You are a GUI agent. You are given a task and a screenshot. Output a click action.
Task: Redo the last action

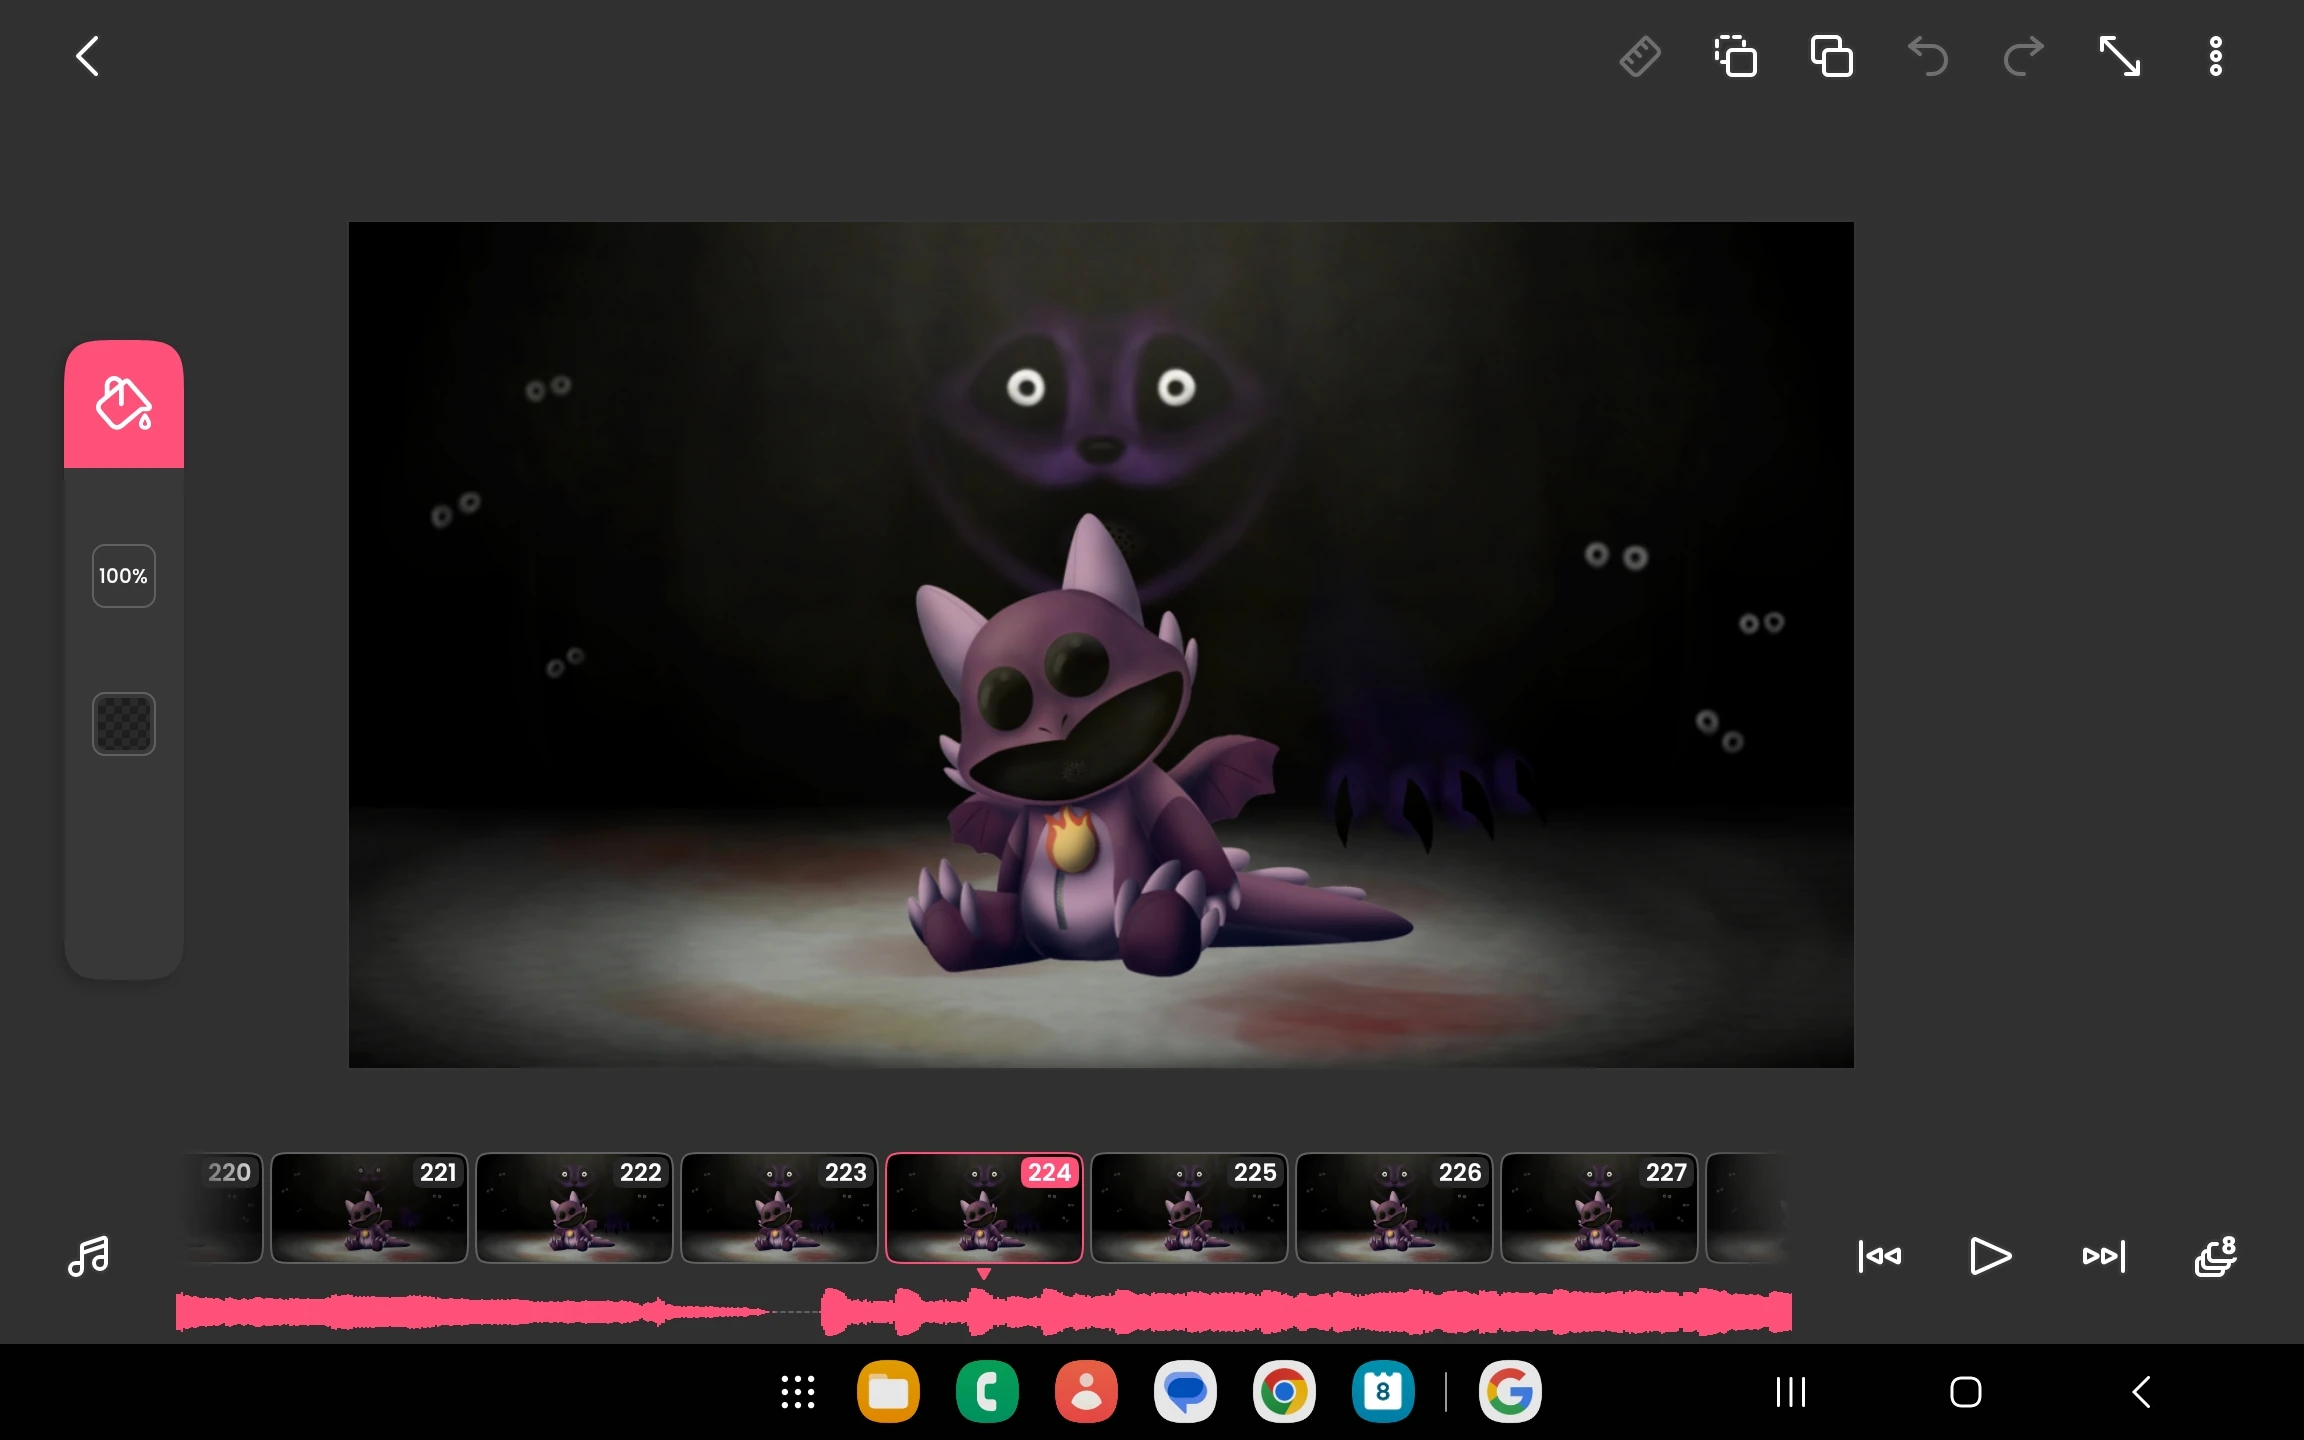[2022, 57]
